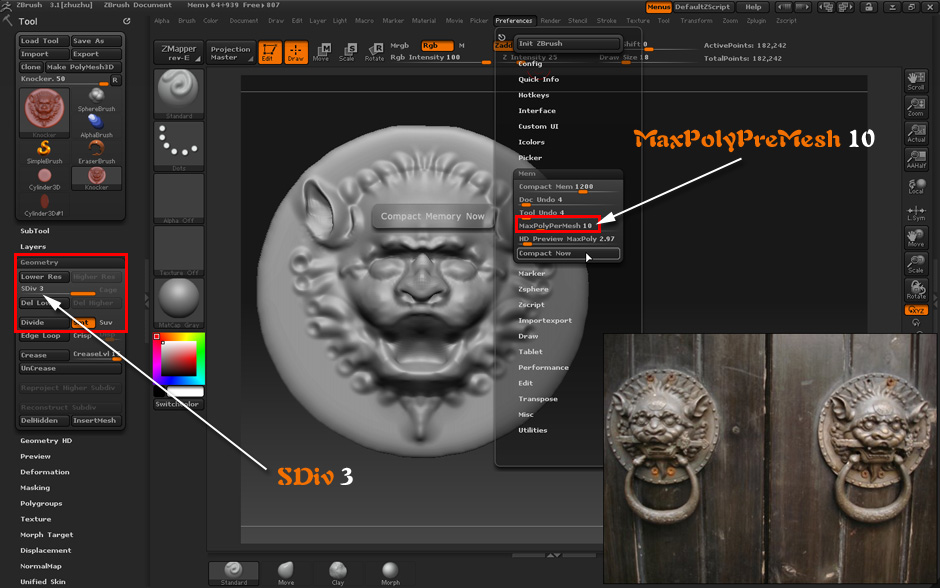
Task: Click the Scale transform icon in top shelf
Action: [x=348, y=52]
